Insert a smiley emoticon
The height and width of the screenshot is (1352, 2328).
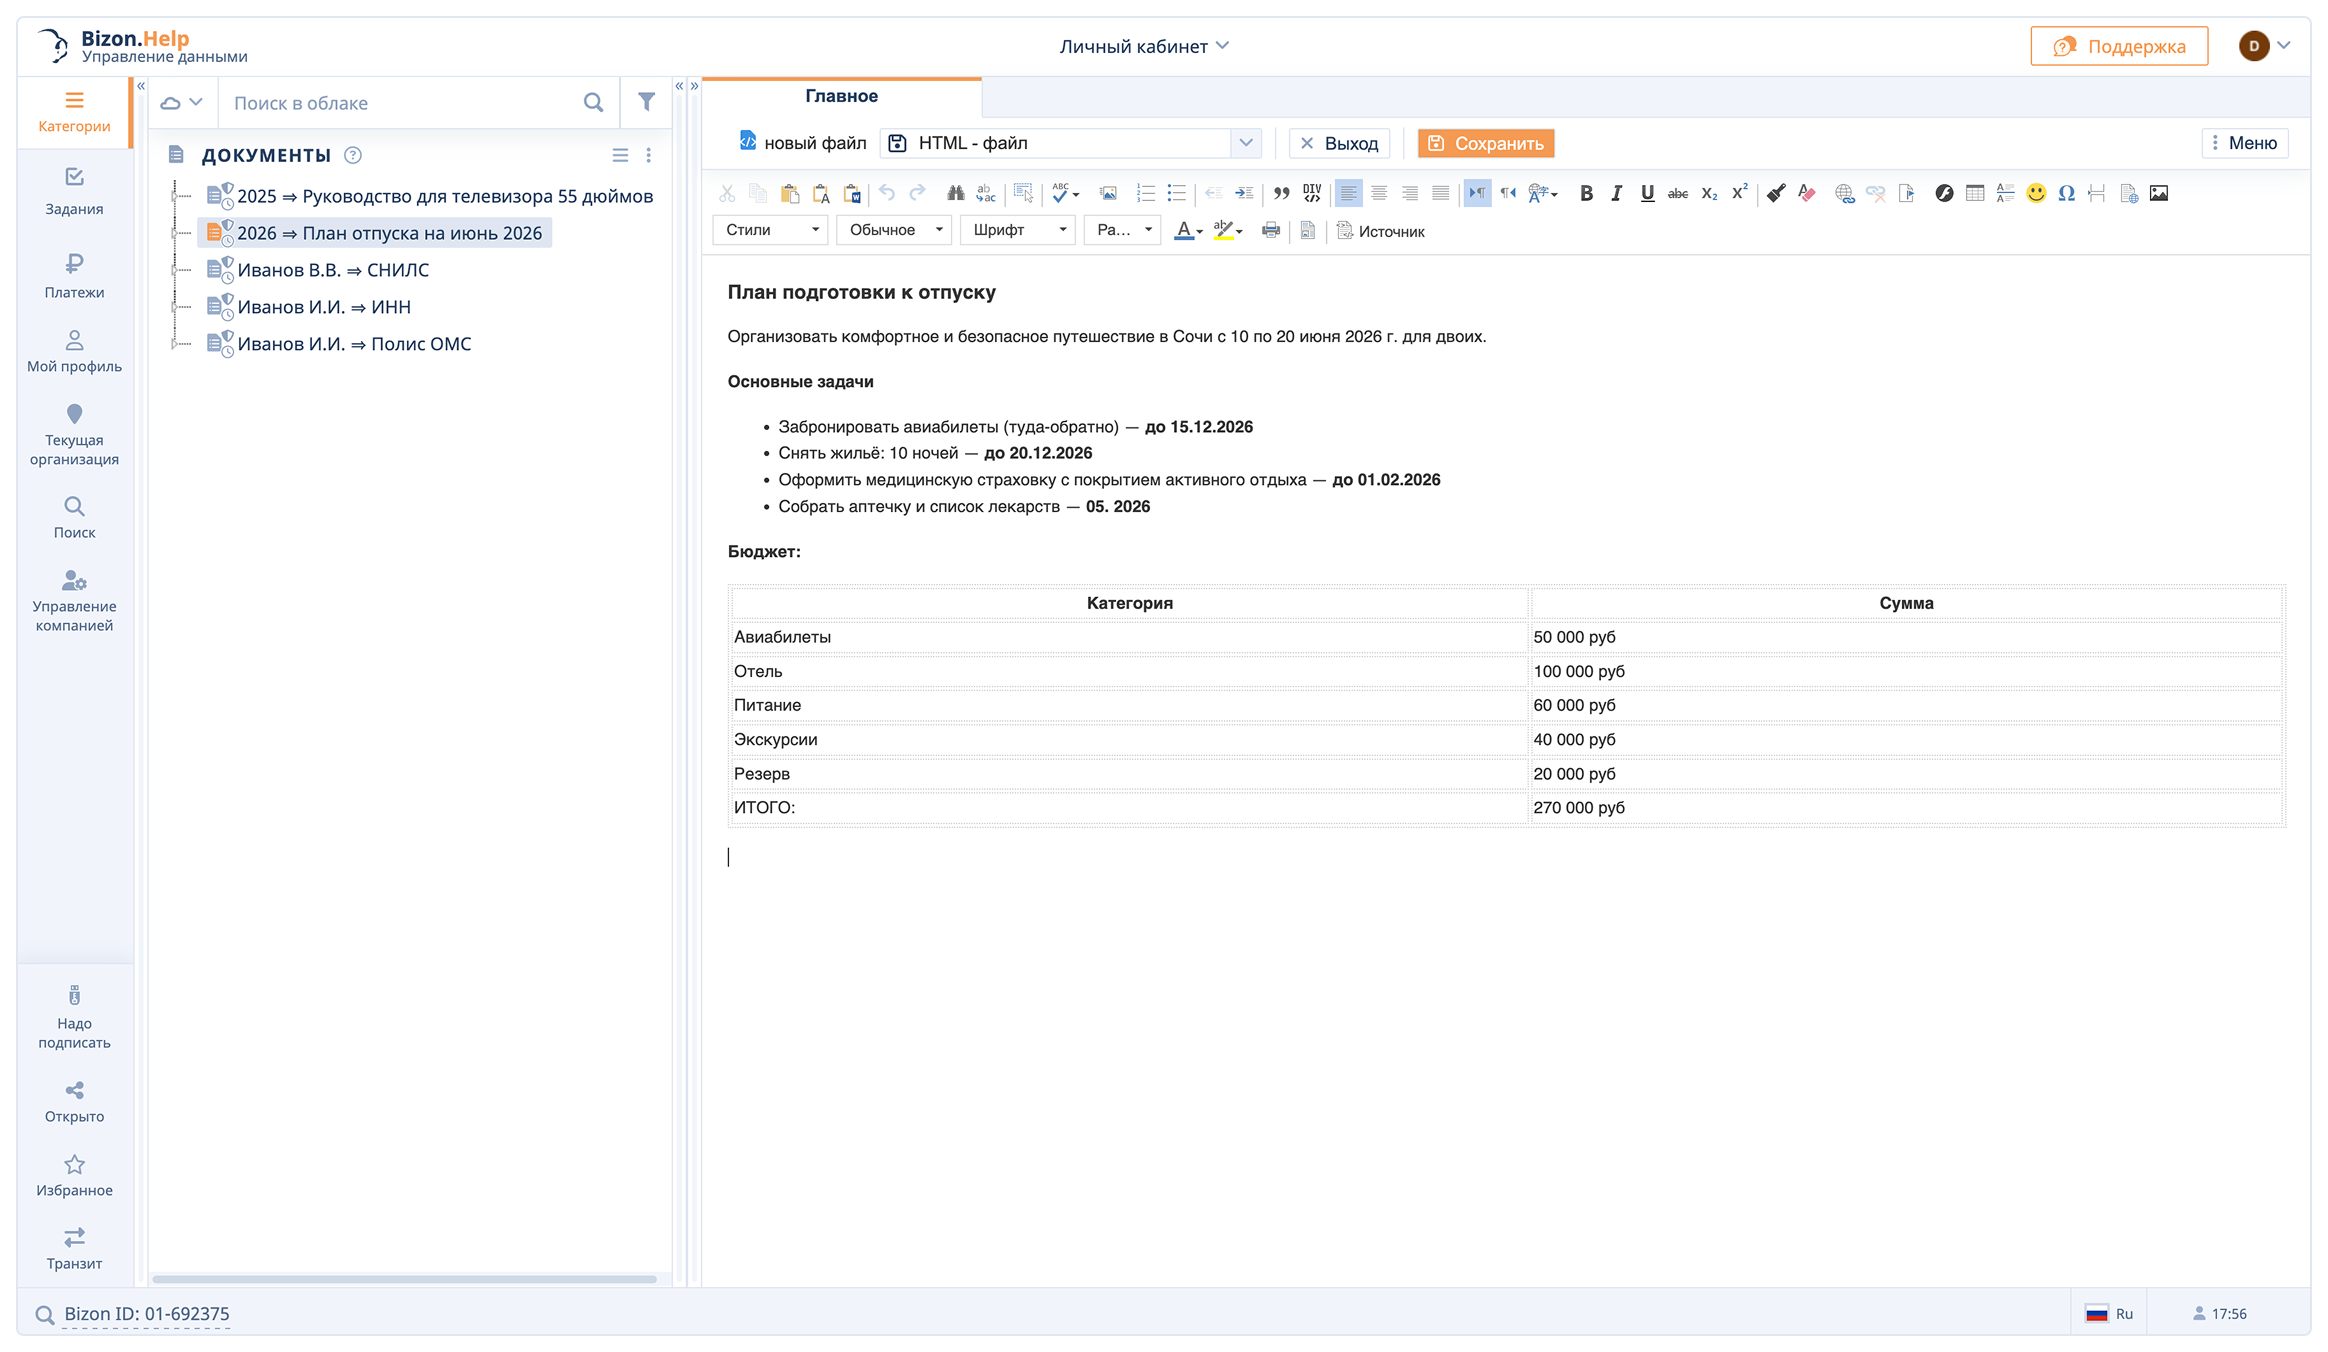tap(2036, 194)
